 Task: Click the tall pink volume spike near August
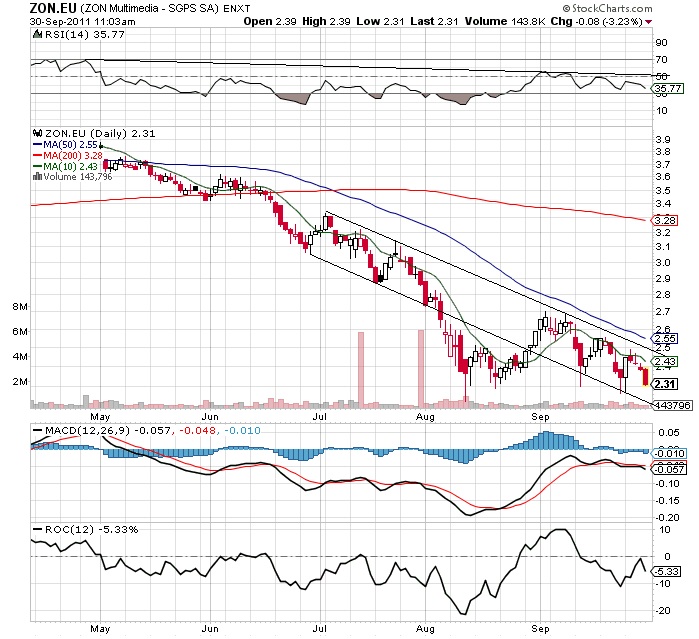tap(420, 368)
